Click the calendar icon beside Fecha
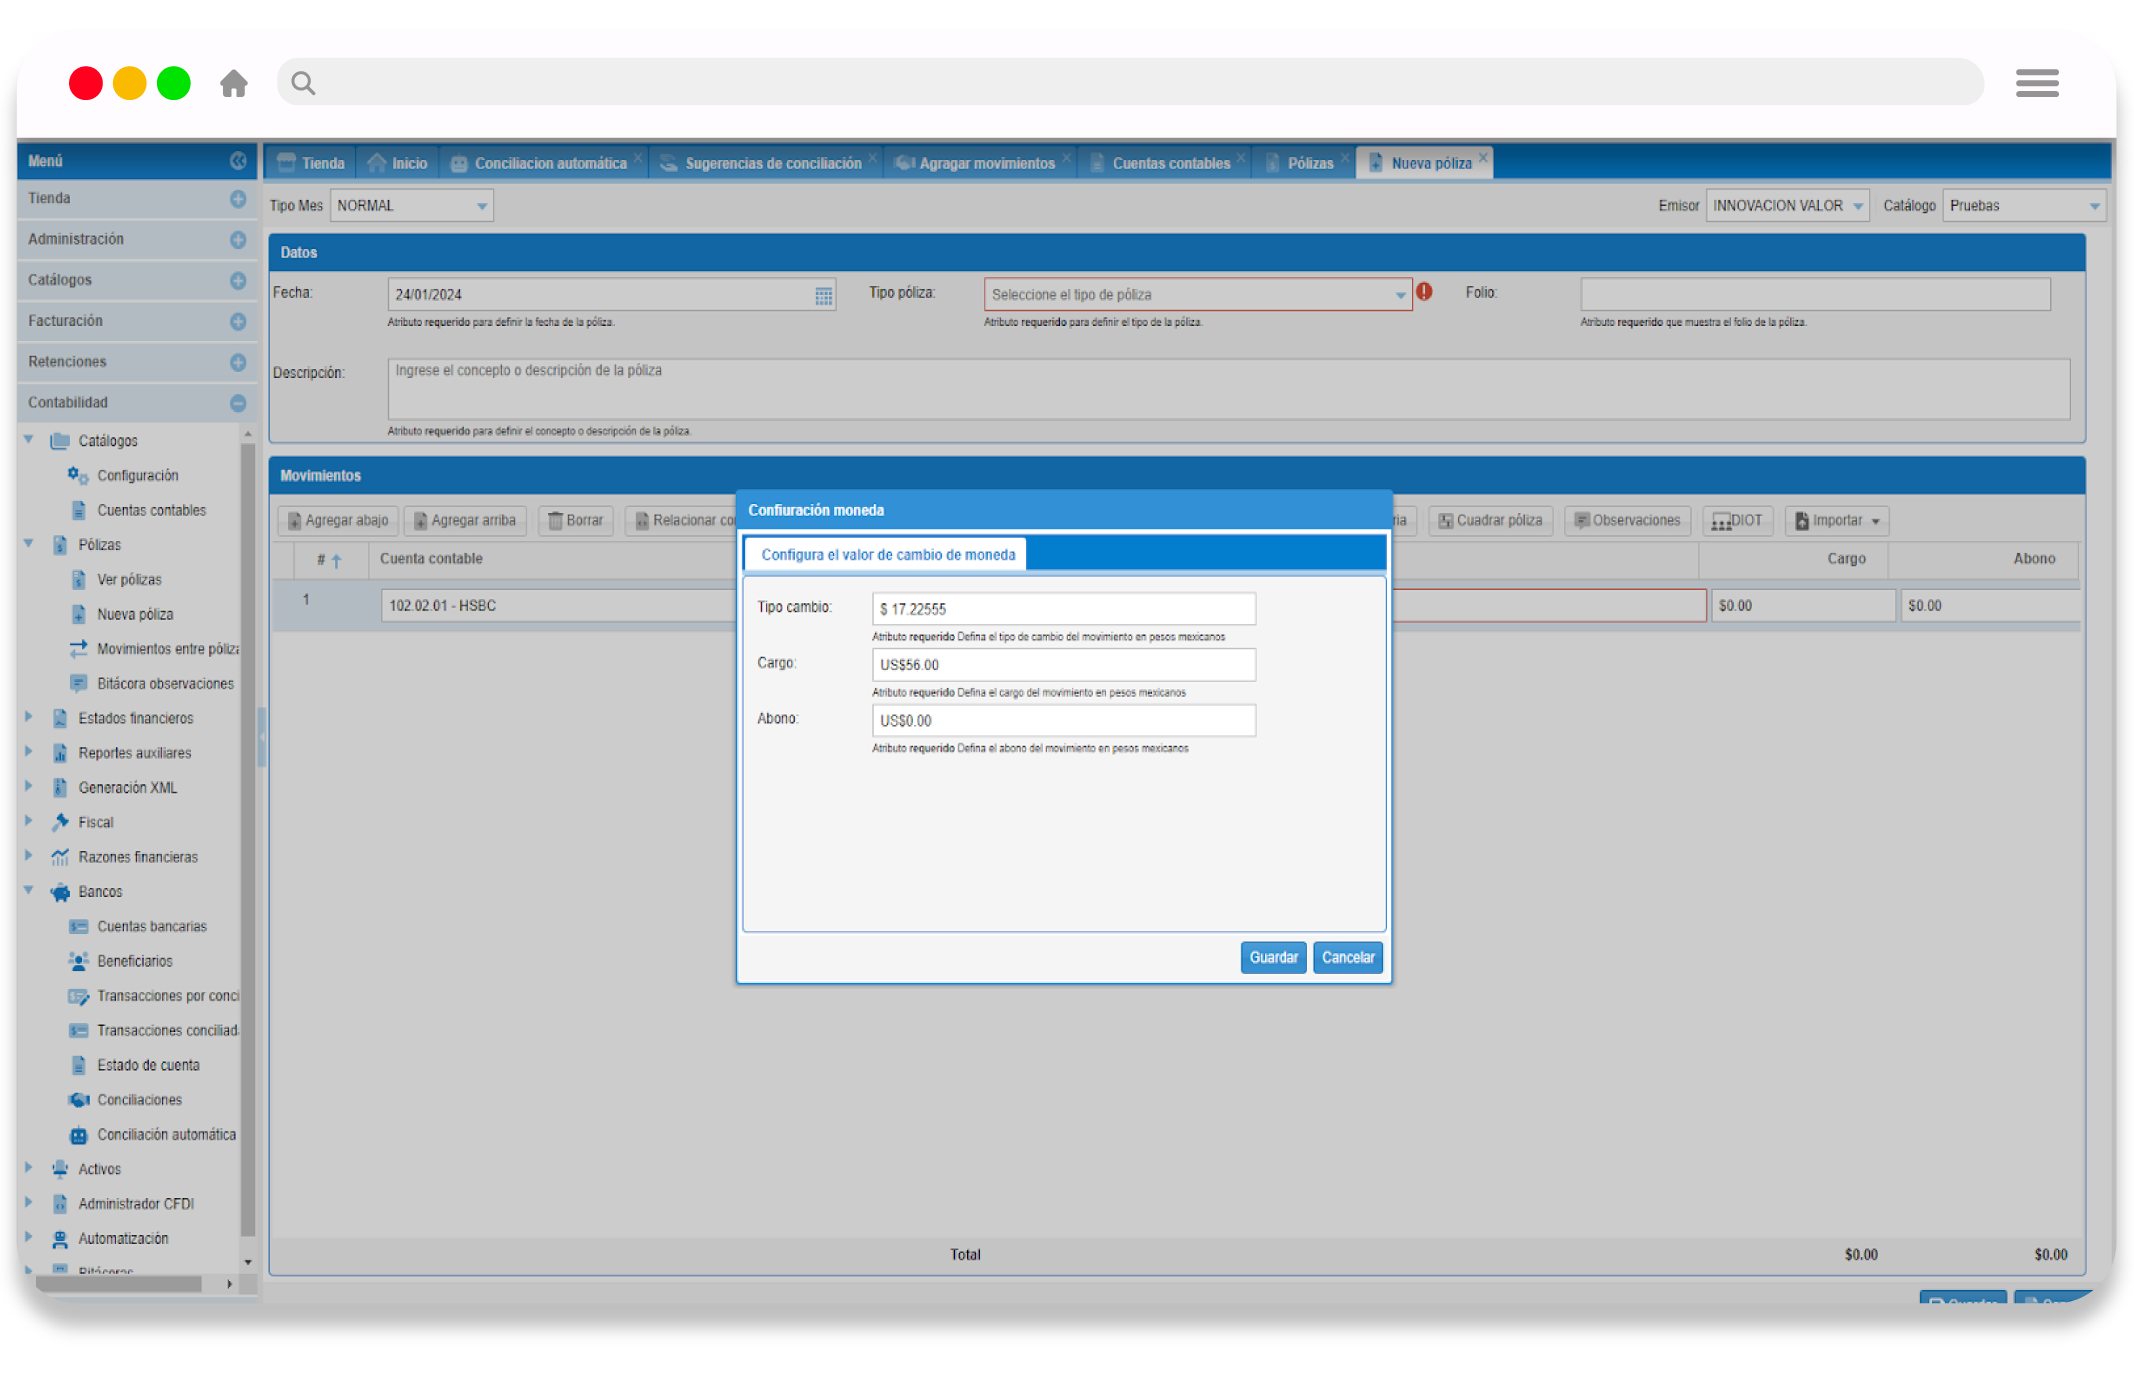Screen dimensions: 2134x1375 tap(823, 295)
